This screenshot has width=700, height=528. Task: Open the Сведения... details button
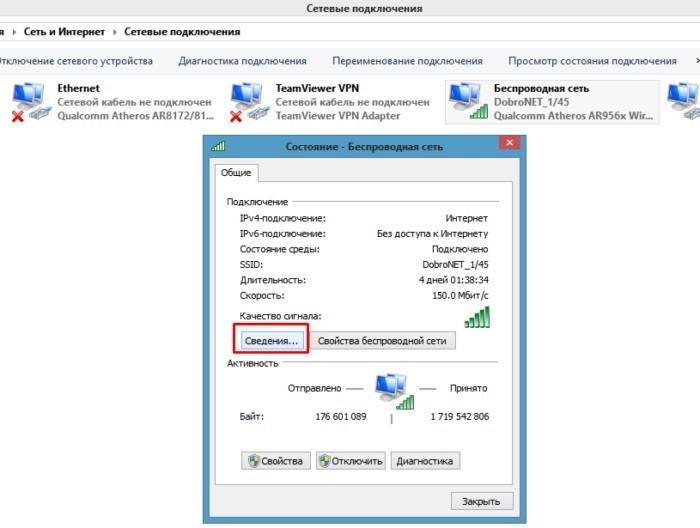click(271, 341)
